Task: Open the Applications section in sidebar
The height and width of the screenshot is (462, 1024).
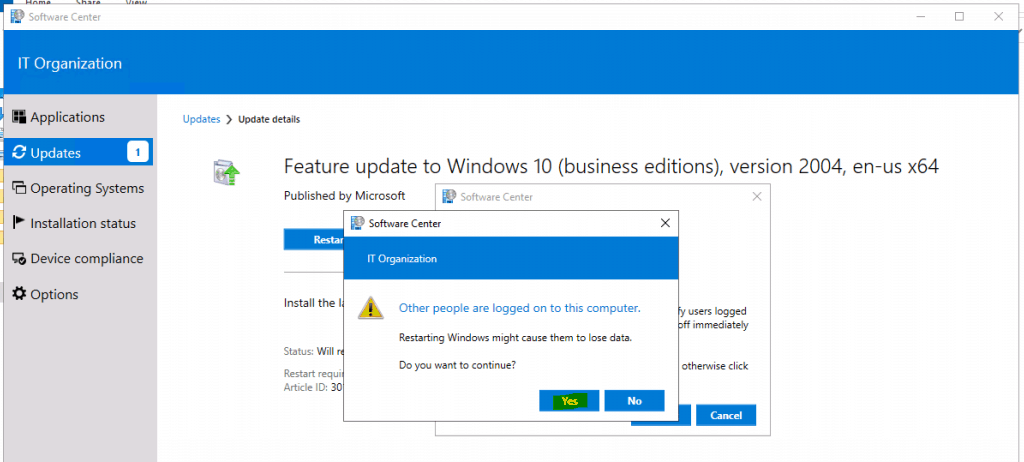Action: pos(78,118)
